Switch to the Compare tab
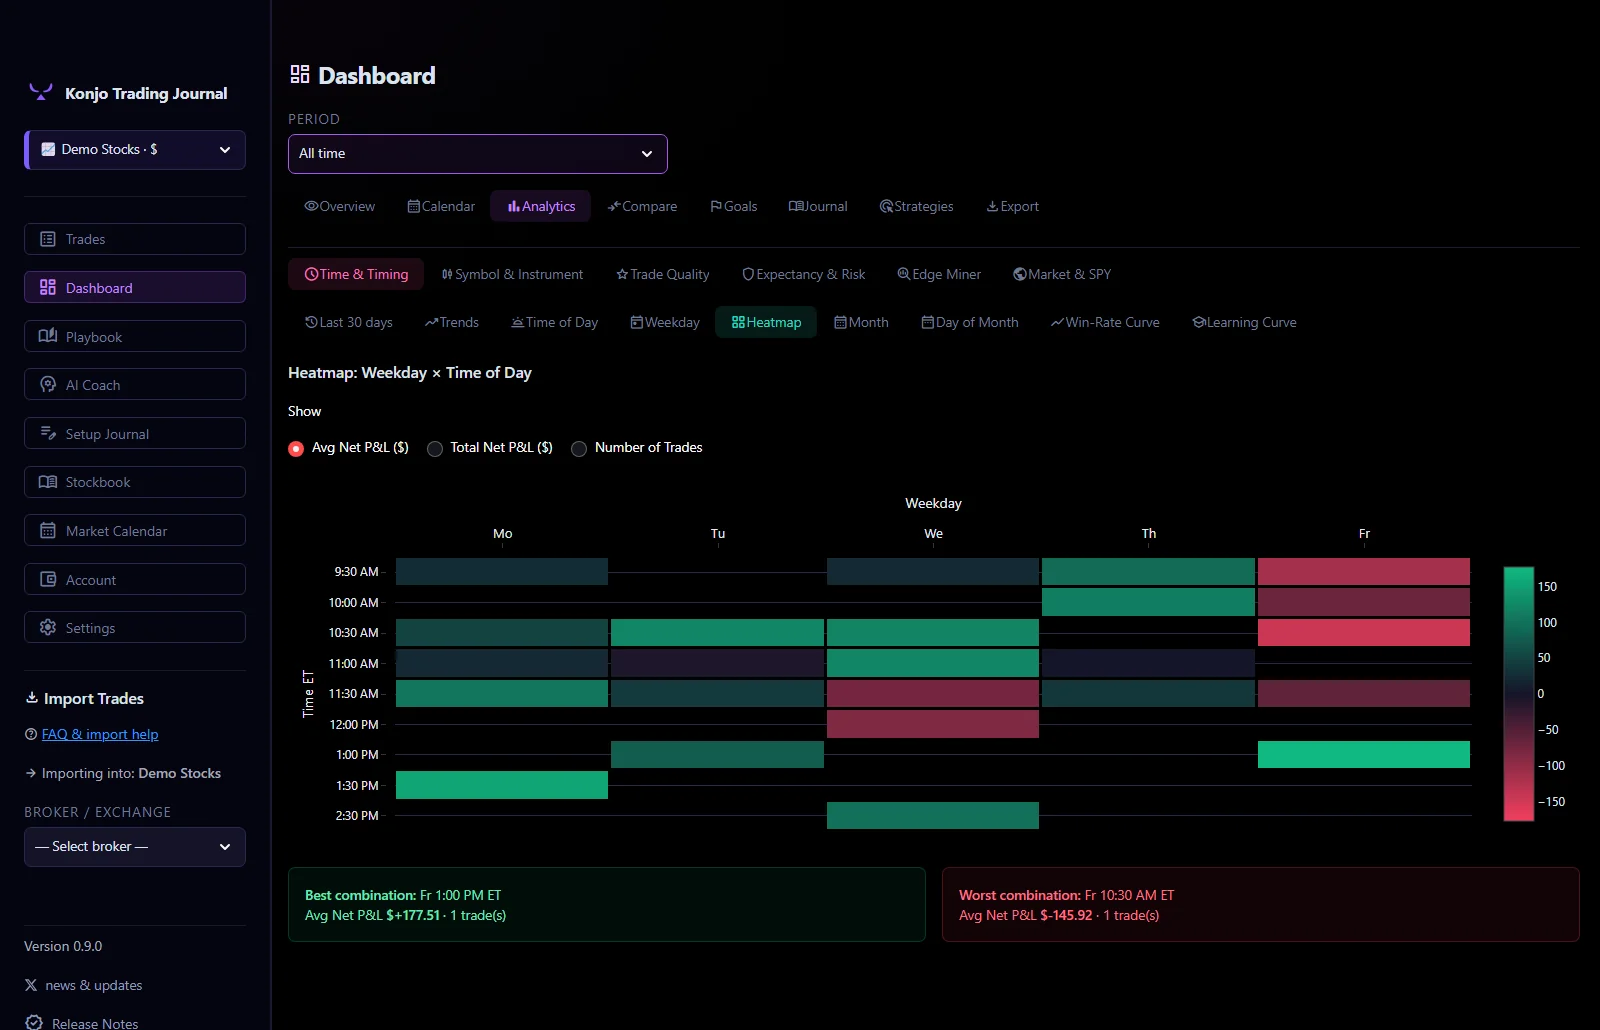 coord(643,206)
